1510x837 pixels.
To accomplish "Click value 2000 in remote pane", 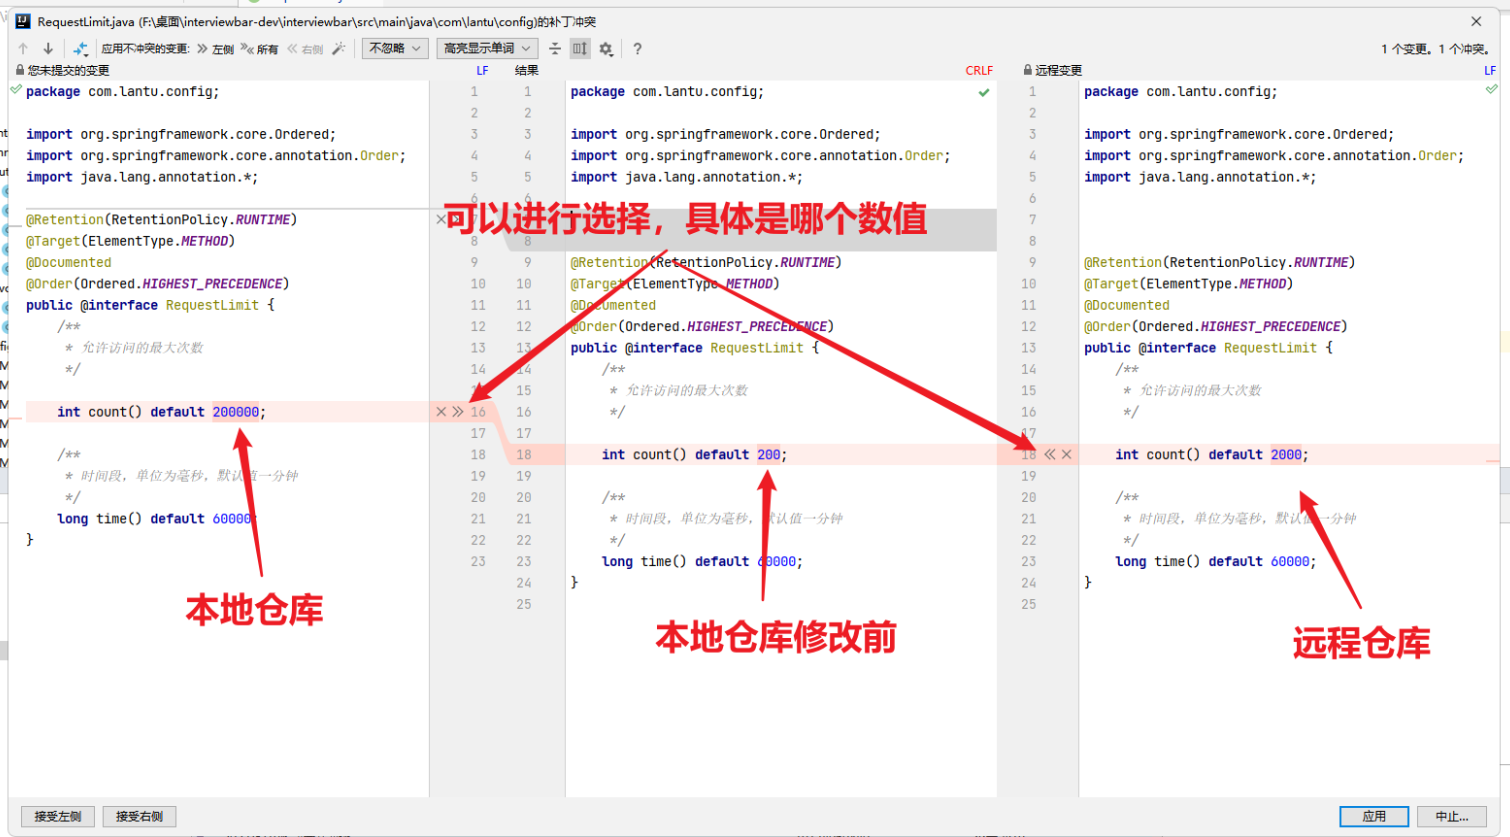I will click(x=1286, y=454).
